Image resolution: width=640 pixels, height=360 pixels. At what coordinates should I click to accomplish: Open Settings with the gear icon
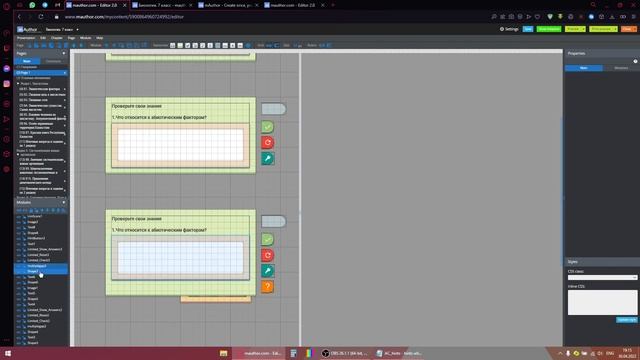(x=502, y=29)
